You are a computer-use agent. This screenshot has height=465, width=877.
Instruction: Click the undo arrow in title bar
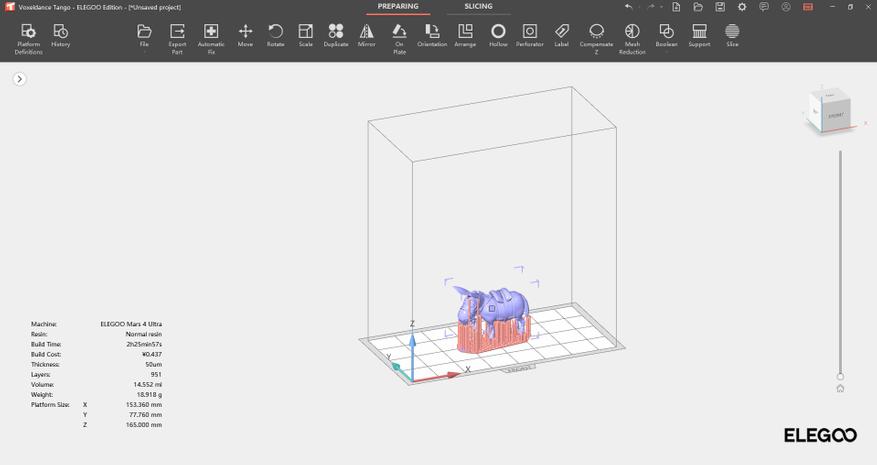point(628,7)
